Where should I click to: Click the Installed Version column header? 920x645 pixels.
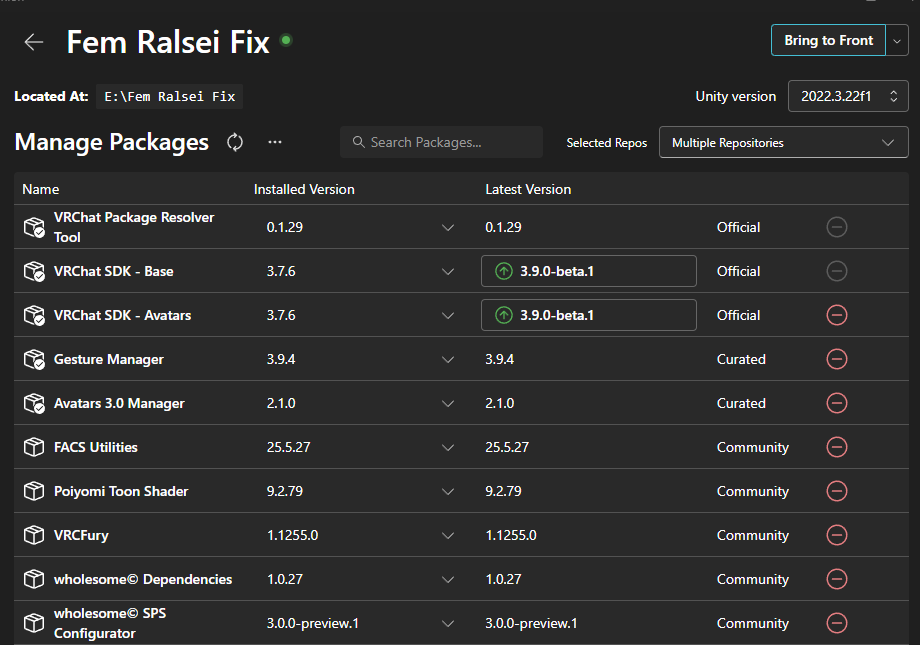pyautogui.click(x=304, y=190)
